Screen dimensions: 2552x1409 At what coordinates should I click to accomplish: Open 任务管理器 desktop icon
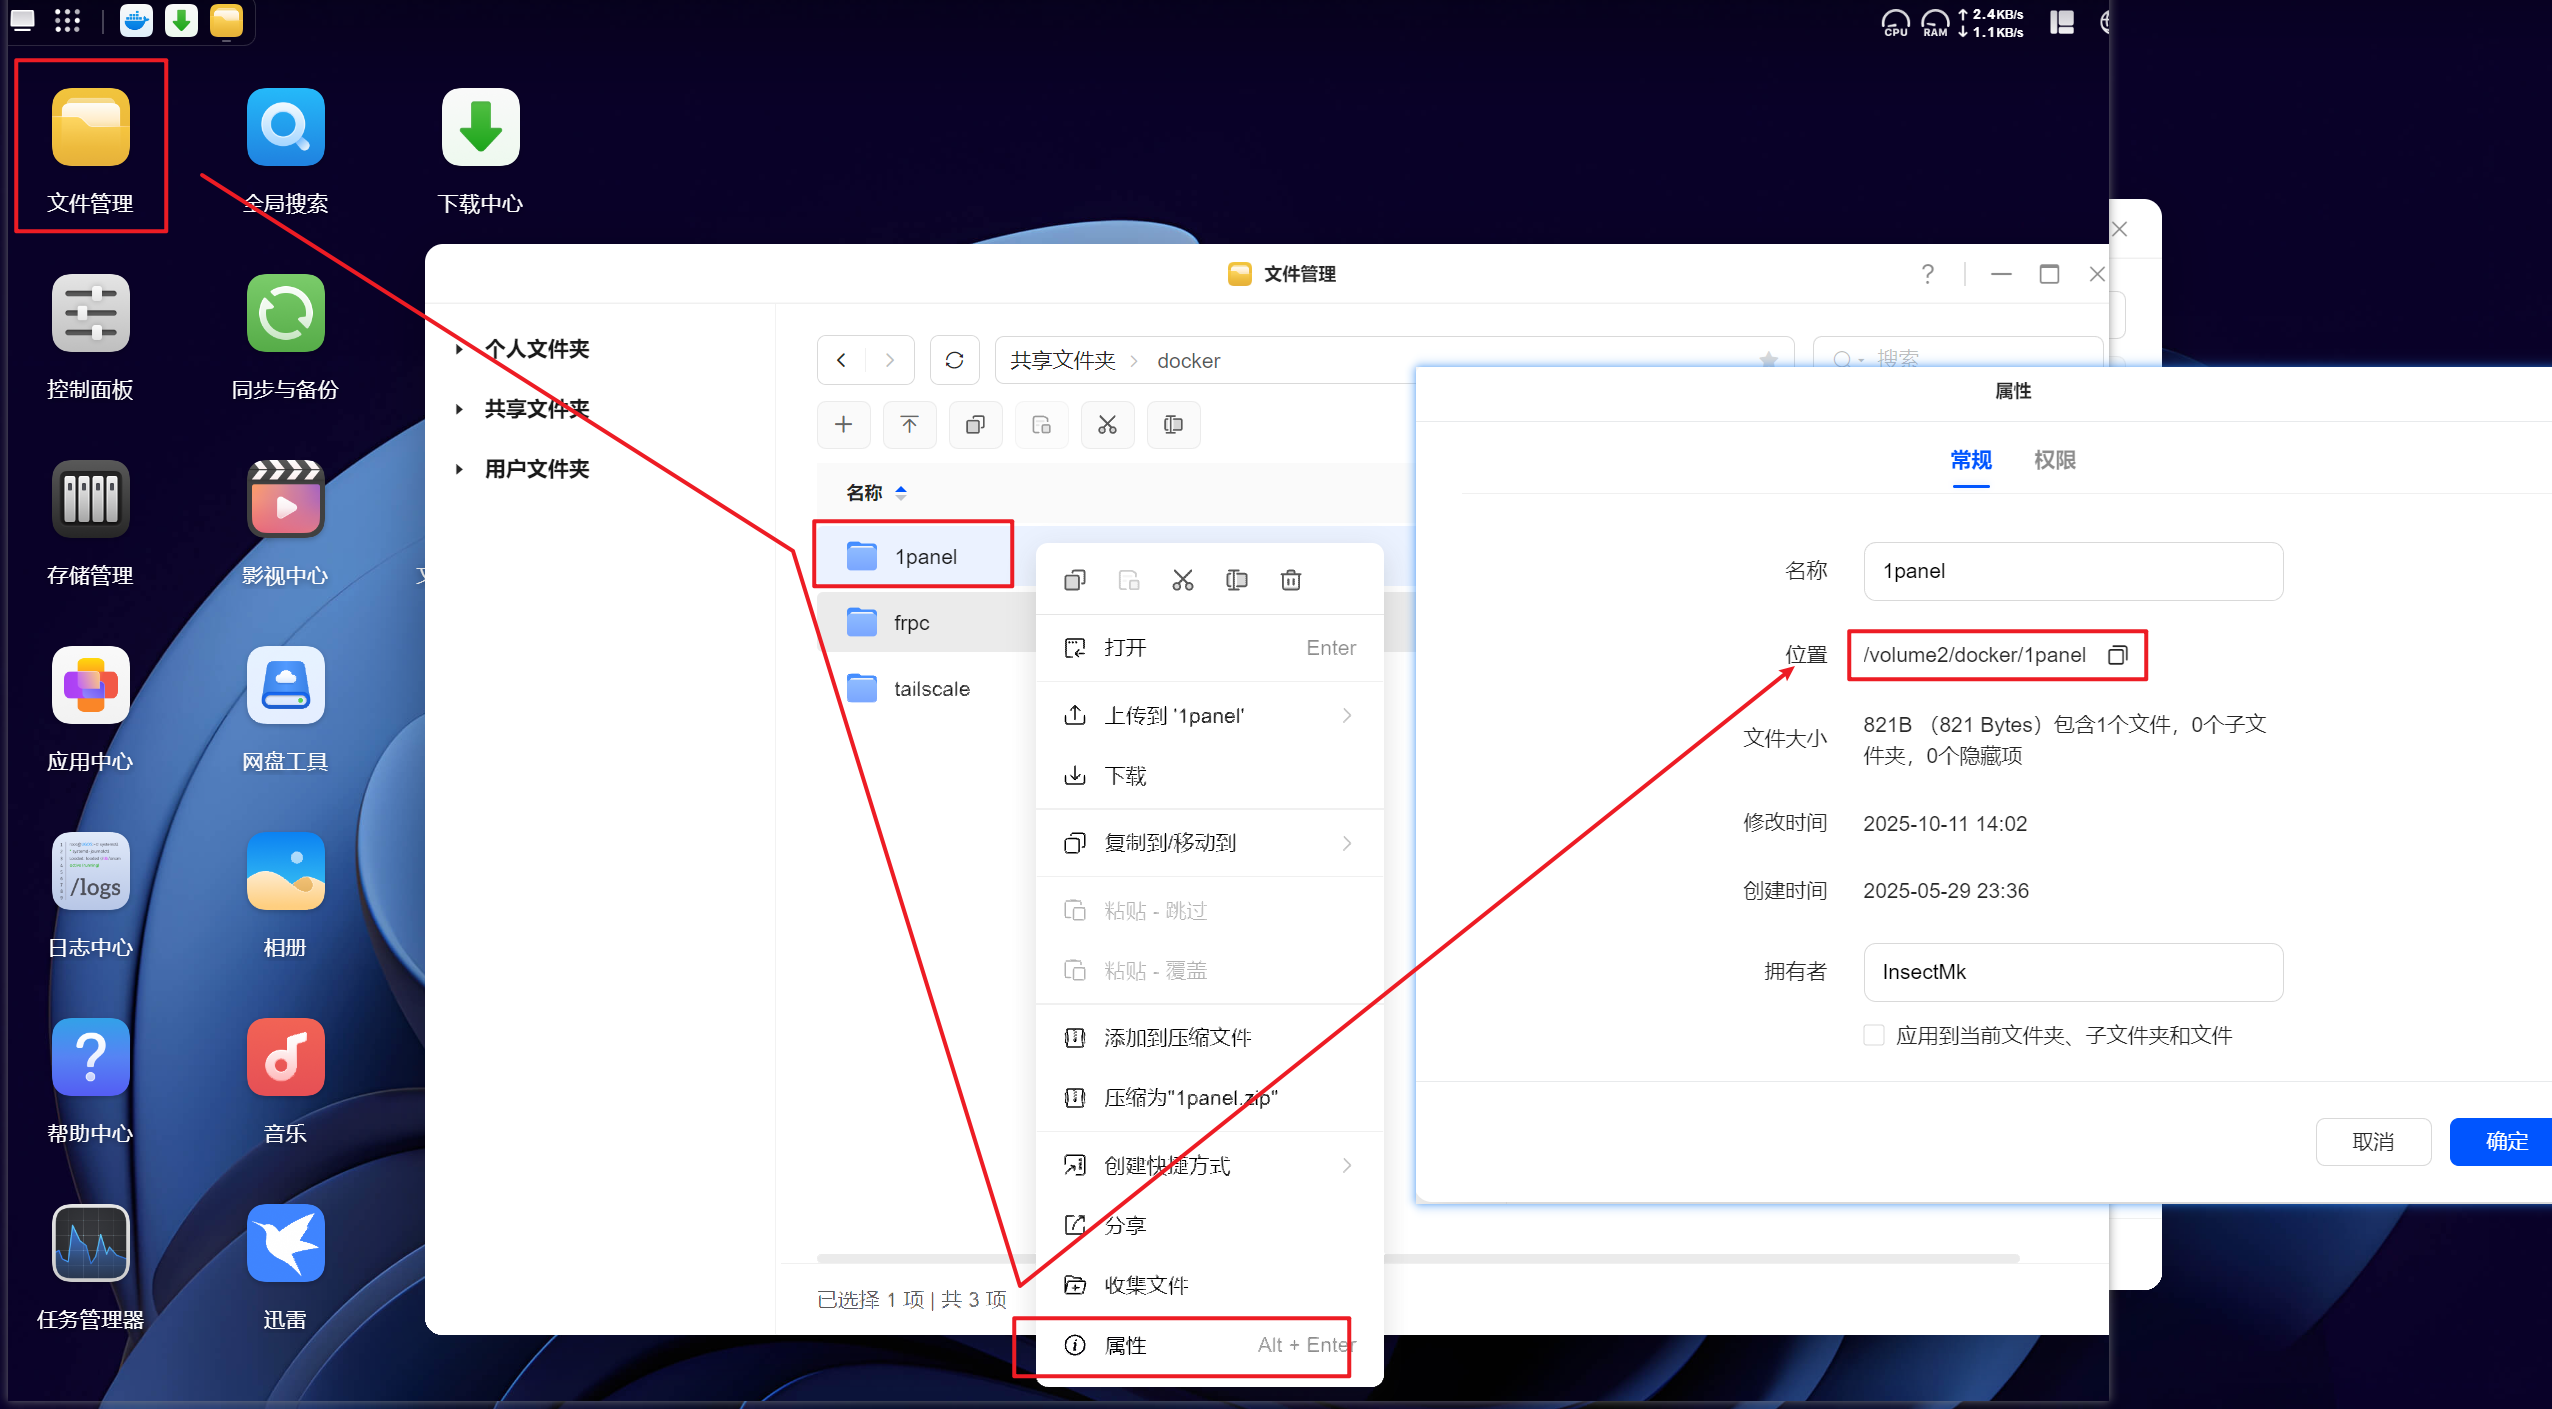click(90, 1243)
